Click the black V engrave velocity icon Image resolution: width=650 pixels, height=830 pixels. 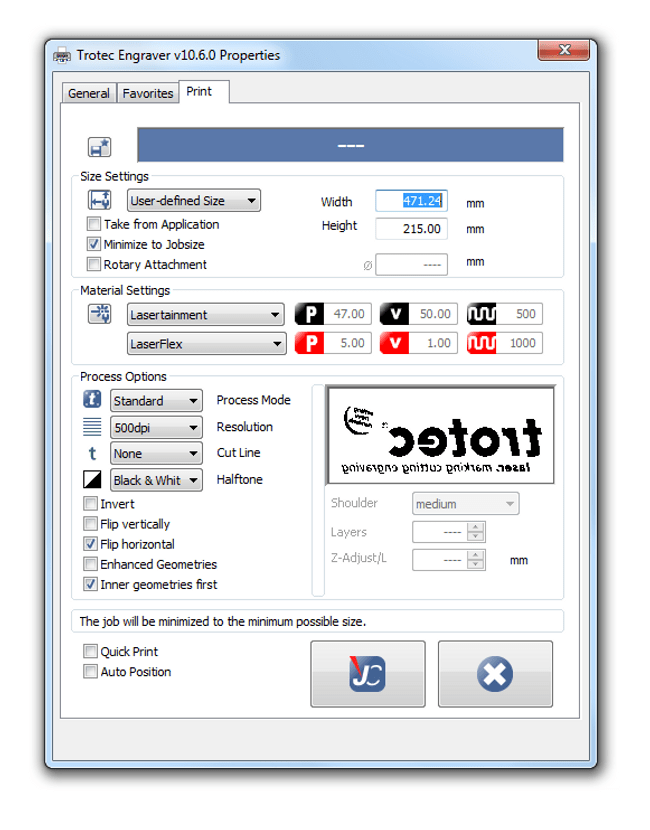(x=394, y=314)
